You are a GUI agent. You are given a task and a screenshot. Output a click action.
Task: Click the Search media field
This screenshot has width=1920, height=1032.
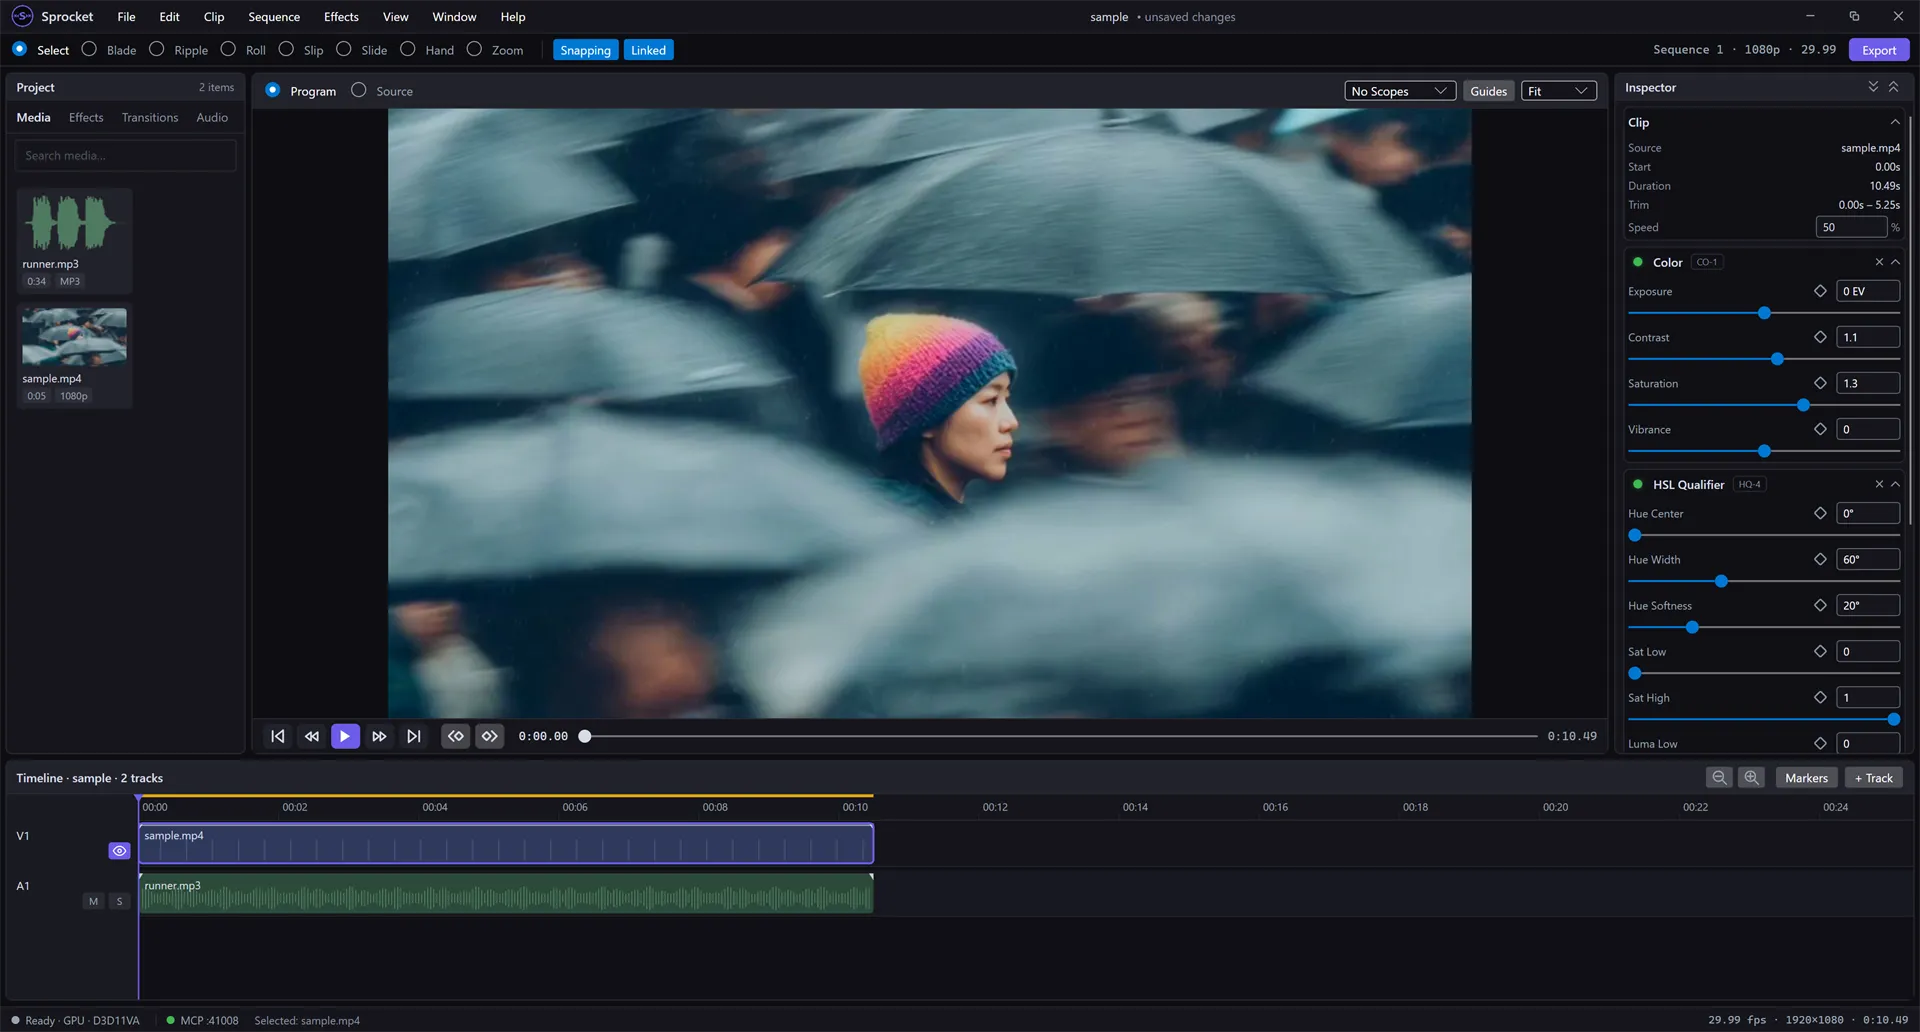pos(125,155)
